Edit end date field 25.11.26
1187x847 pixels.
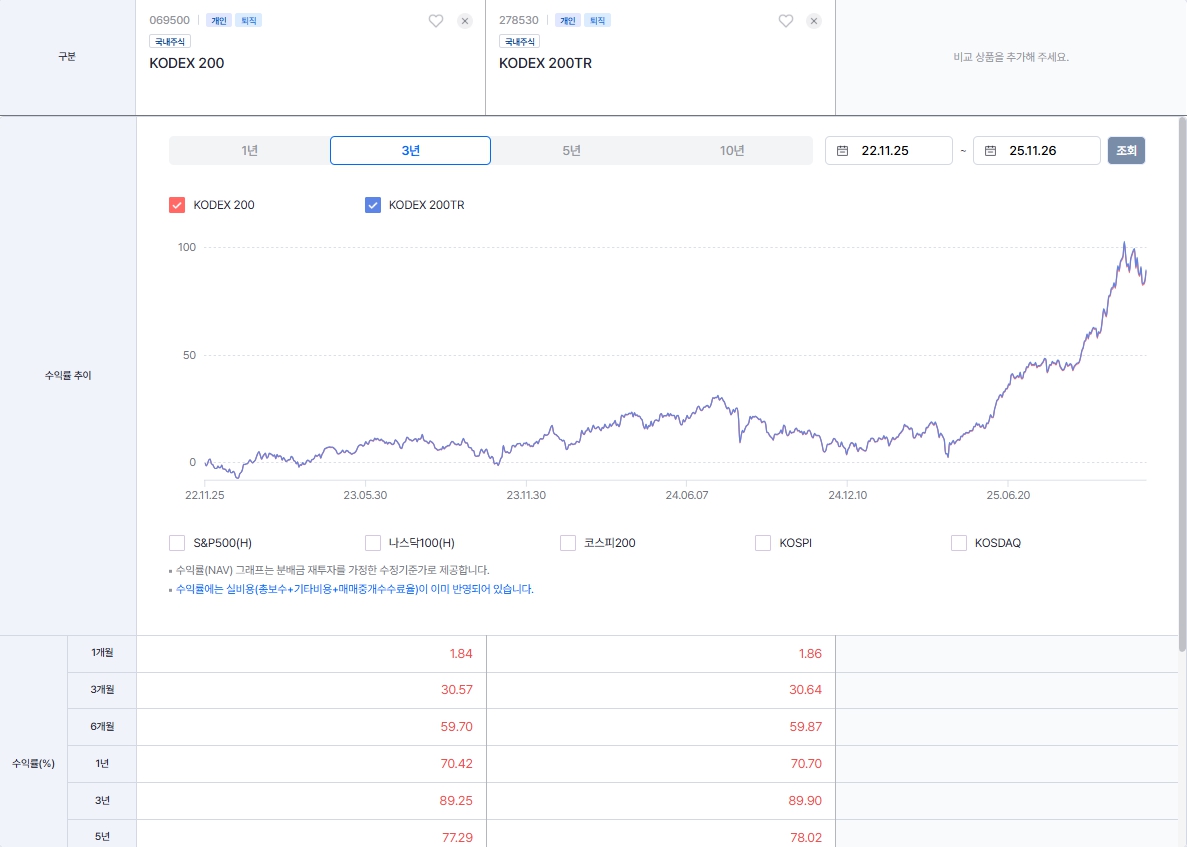tap(1037, 151)
